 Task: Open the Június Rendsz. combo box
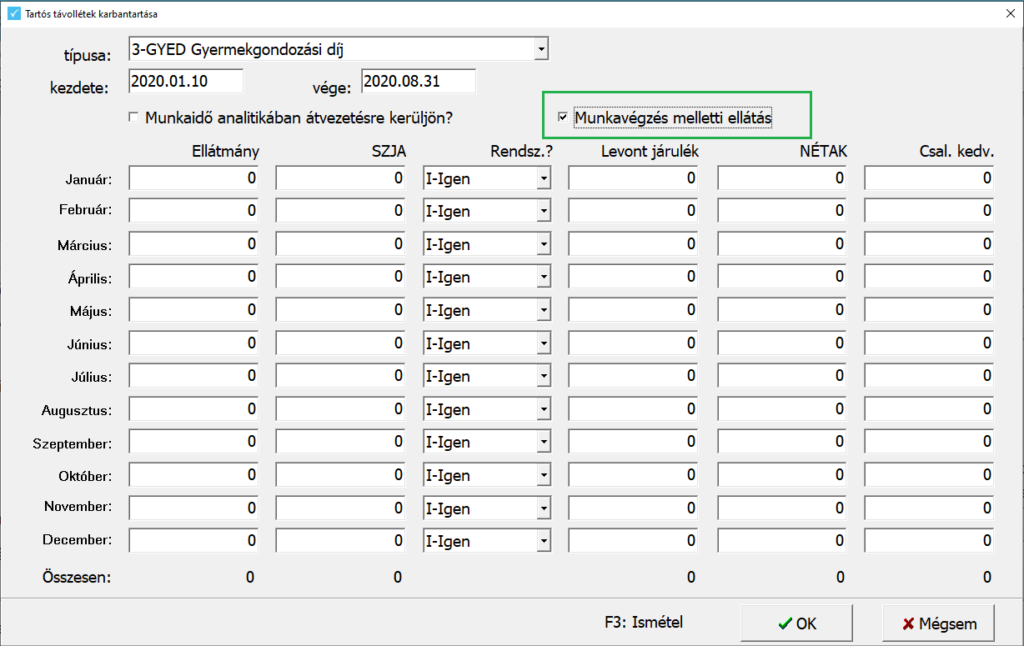[543, 344]
